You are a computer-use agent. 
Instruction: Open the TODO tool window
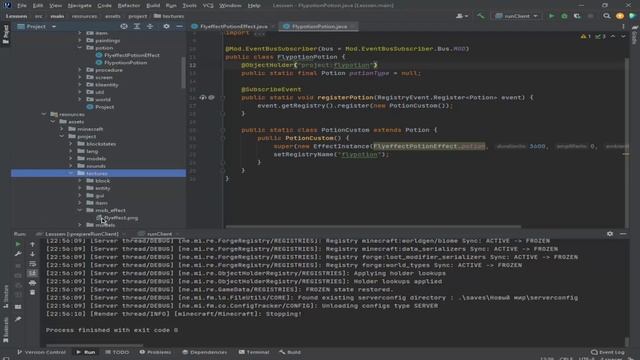pos(117,352)
